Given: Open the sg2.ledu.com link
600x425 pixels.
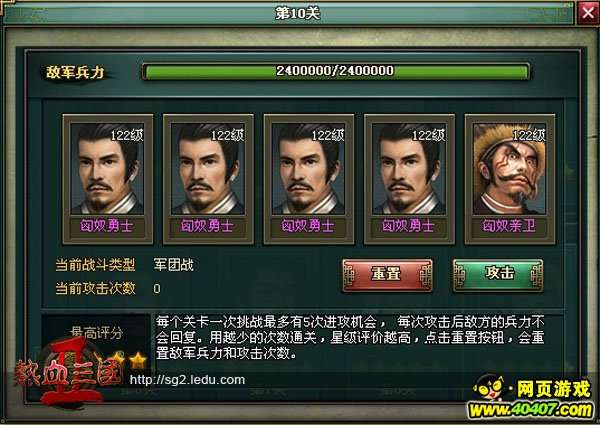Looking at the screenshot, I should click(x=187, y=380).
